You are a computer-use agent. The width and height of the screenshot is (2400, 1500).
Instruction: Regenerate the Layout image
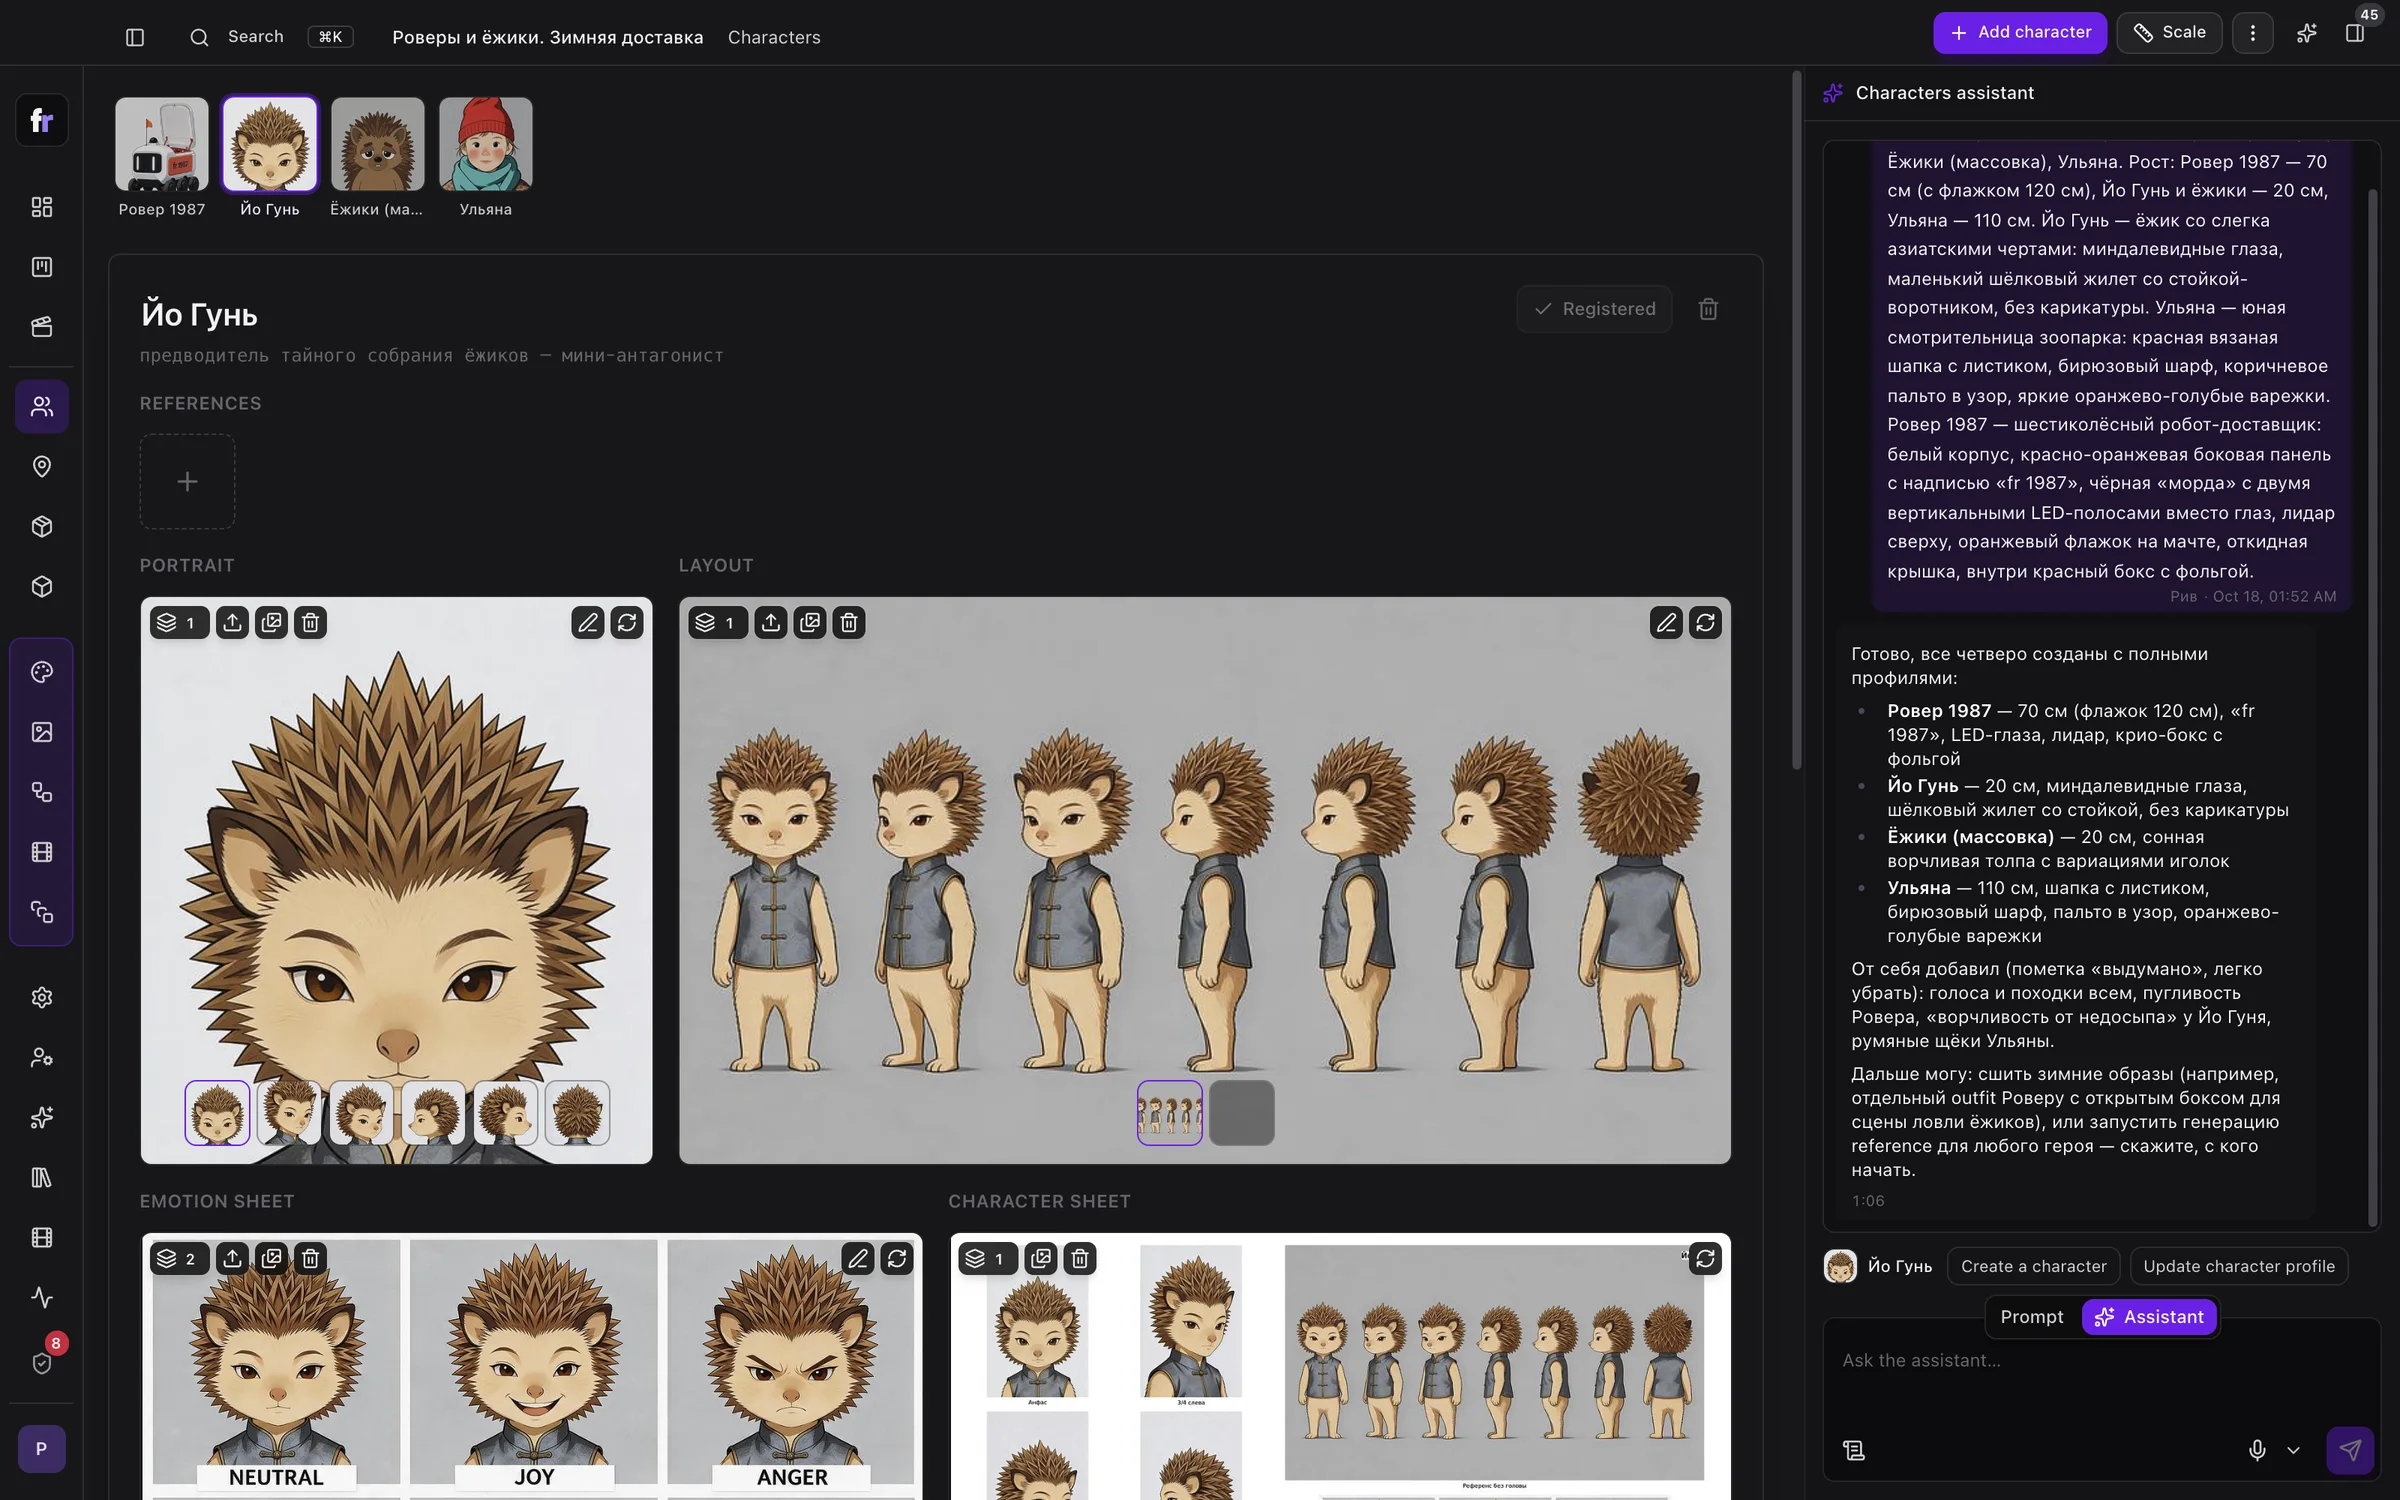tap(1705, 623)
